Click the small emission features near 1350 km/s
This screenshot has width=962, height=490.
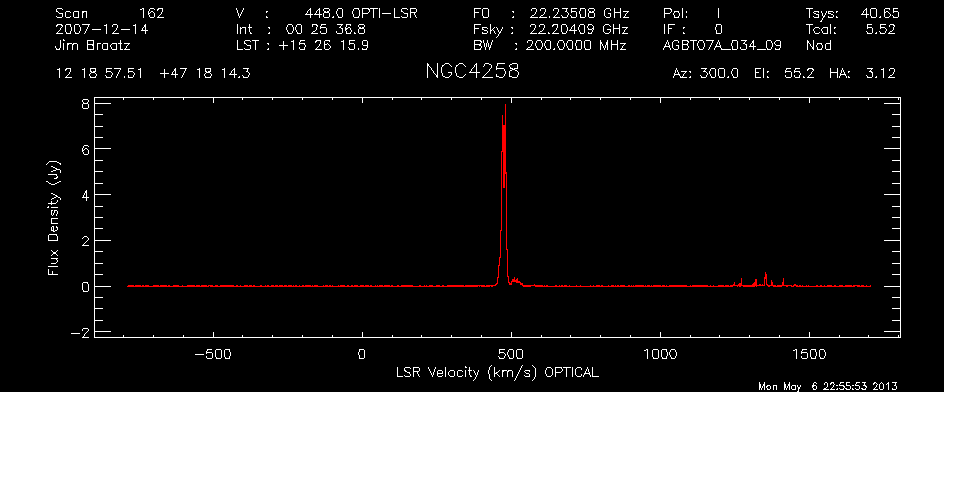(x=765, y=279)
